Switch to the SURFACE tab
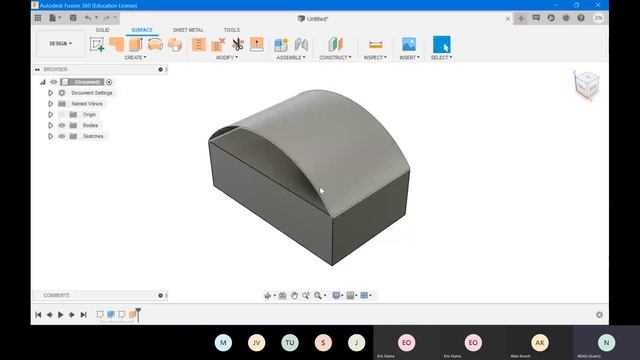 [x=142, y=30]
